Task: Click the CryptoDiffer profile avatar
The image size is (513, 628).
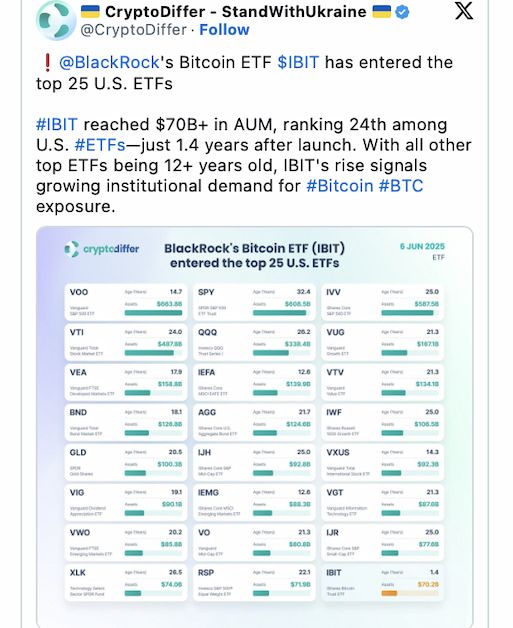Action: click(x=56, y=21)
